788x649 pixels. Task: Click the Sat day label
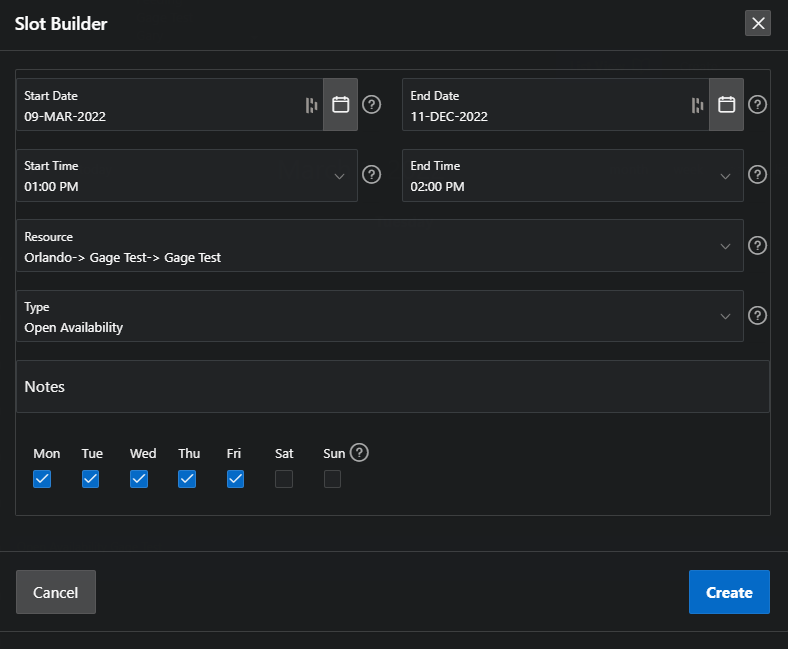(284, 453)
